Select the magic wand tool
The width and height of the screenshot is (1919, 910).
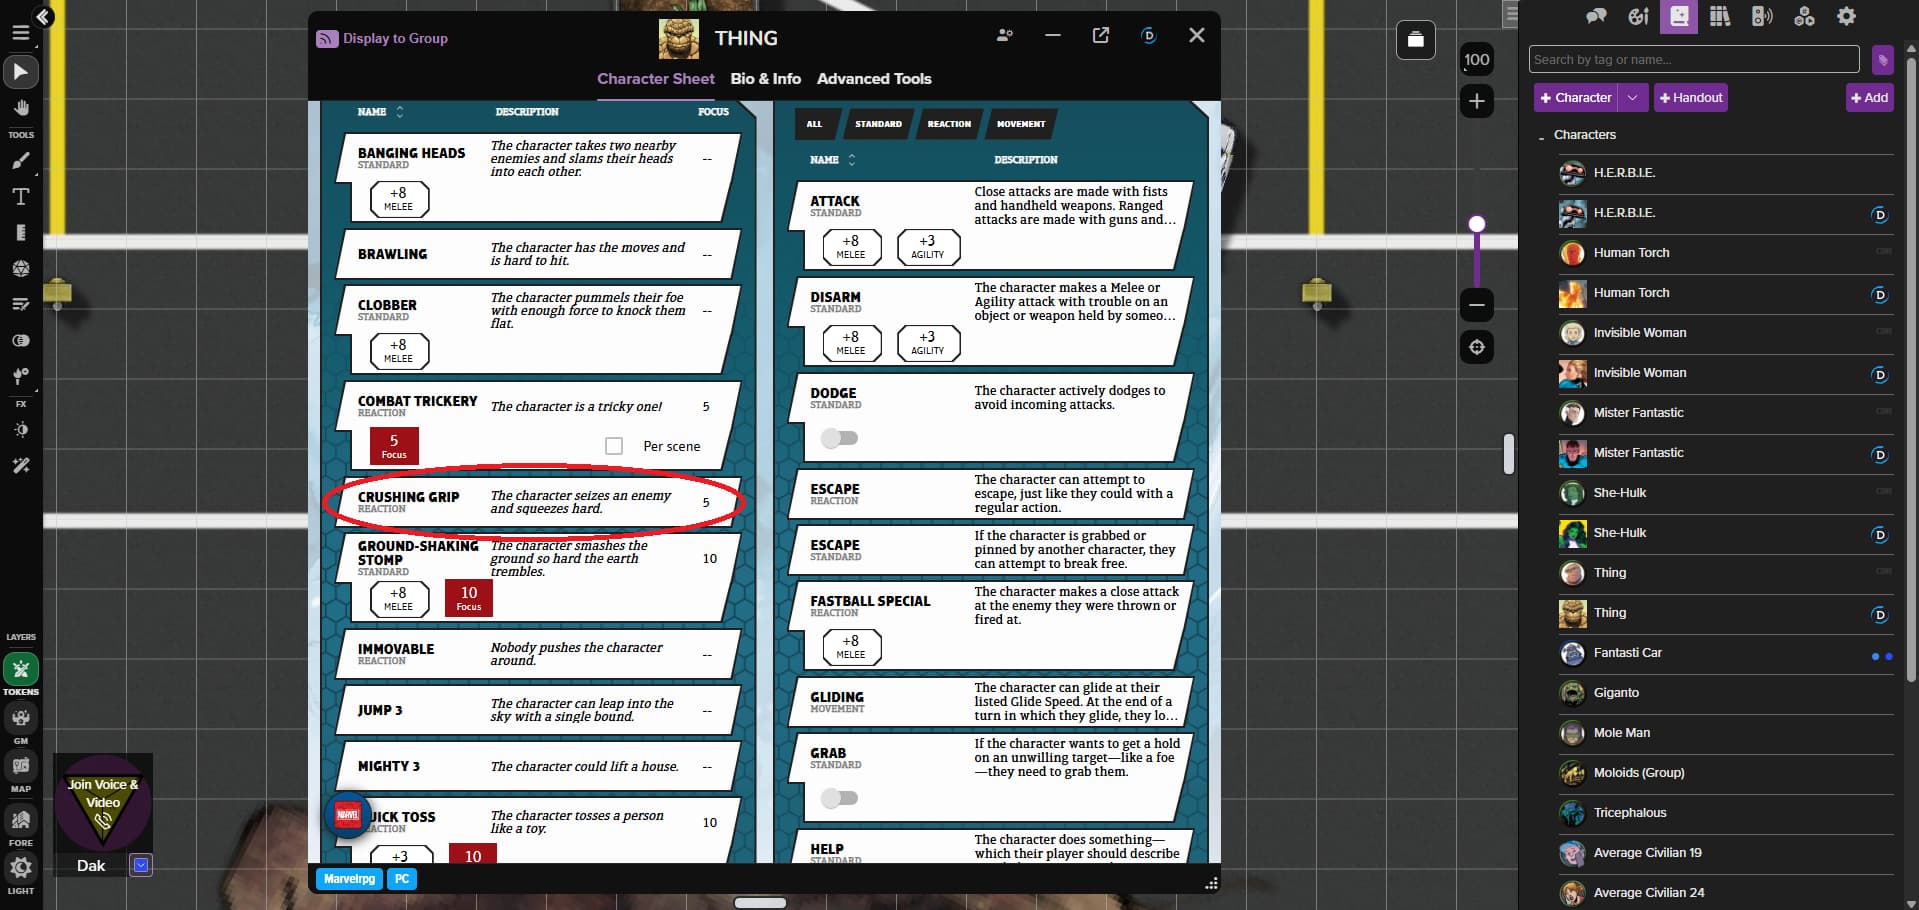click(20, 466)
